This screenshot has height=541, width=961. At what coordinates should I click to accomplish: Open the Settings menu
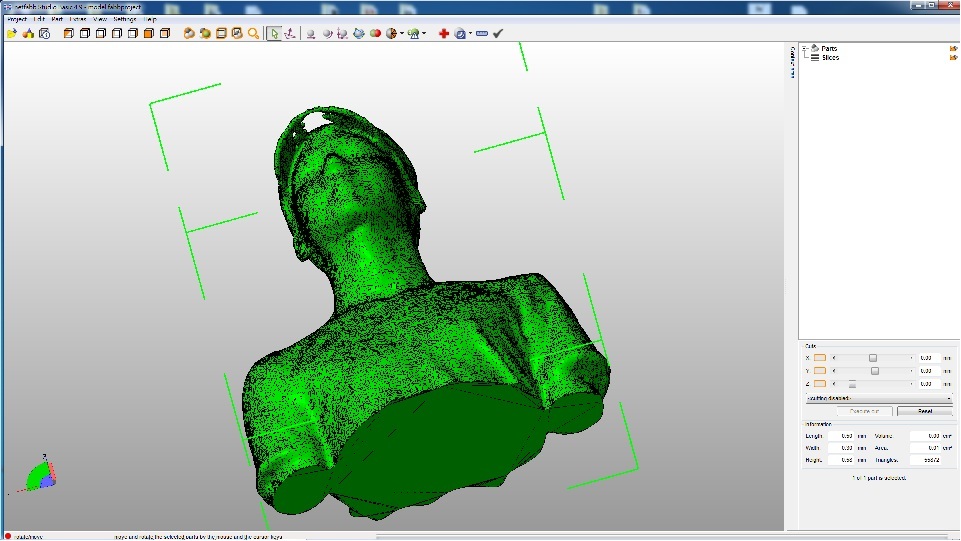click(x=125, y=19)
